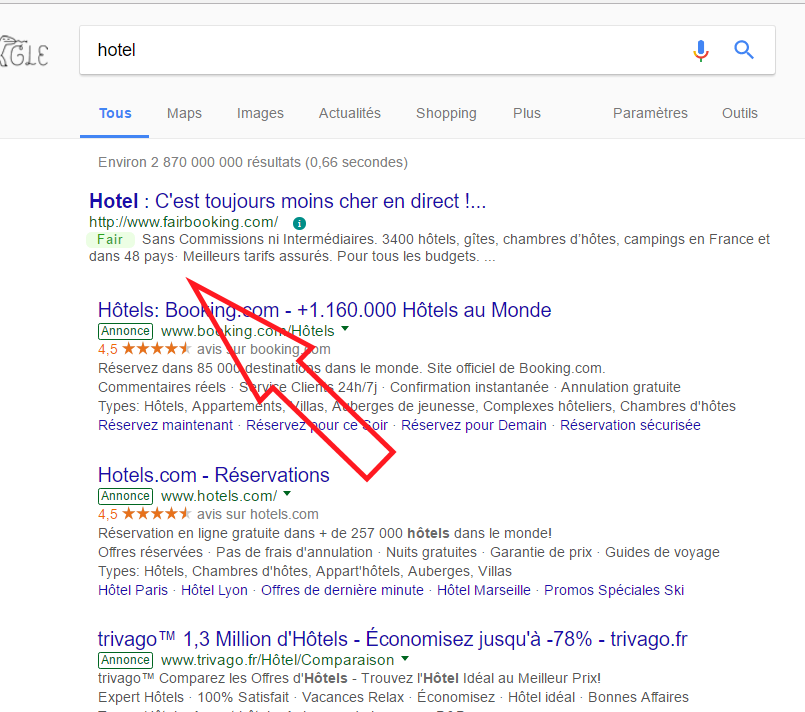
Task: Click 'Garantie de prix' text
Action: pos(541,552)
